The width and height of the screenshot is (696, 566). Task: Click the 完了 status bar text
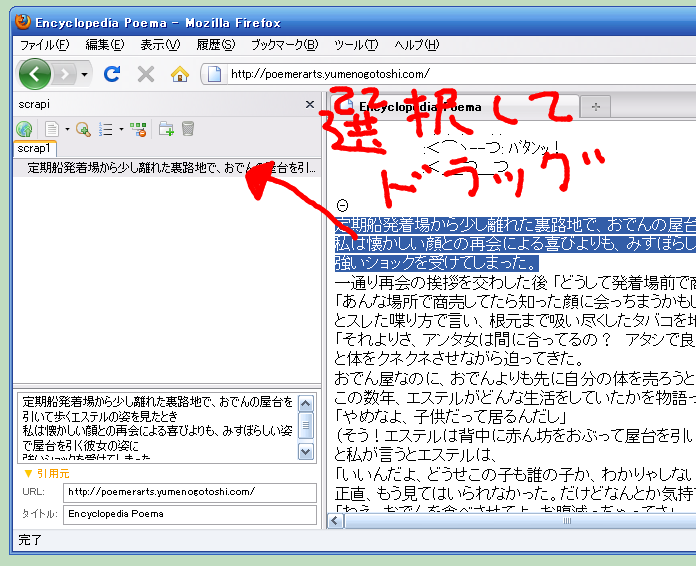click(x=30, y=540)
